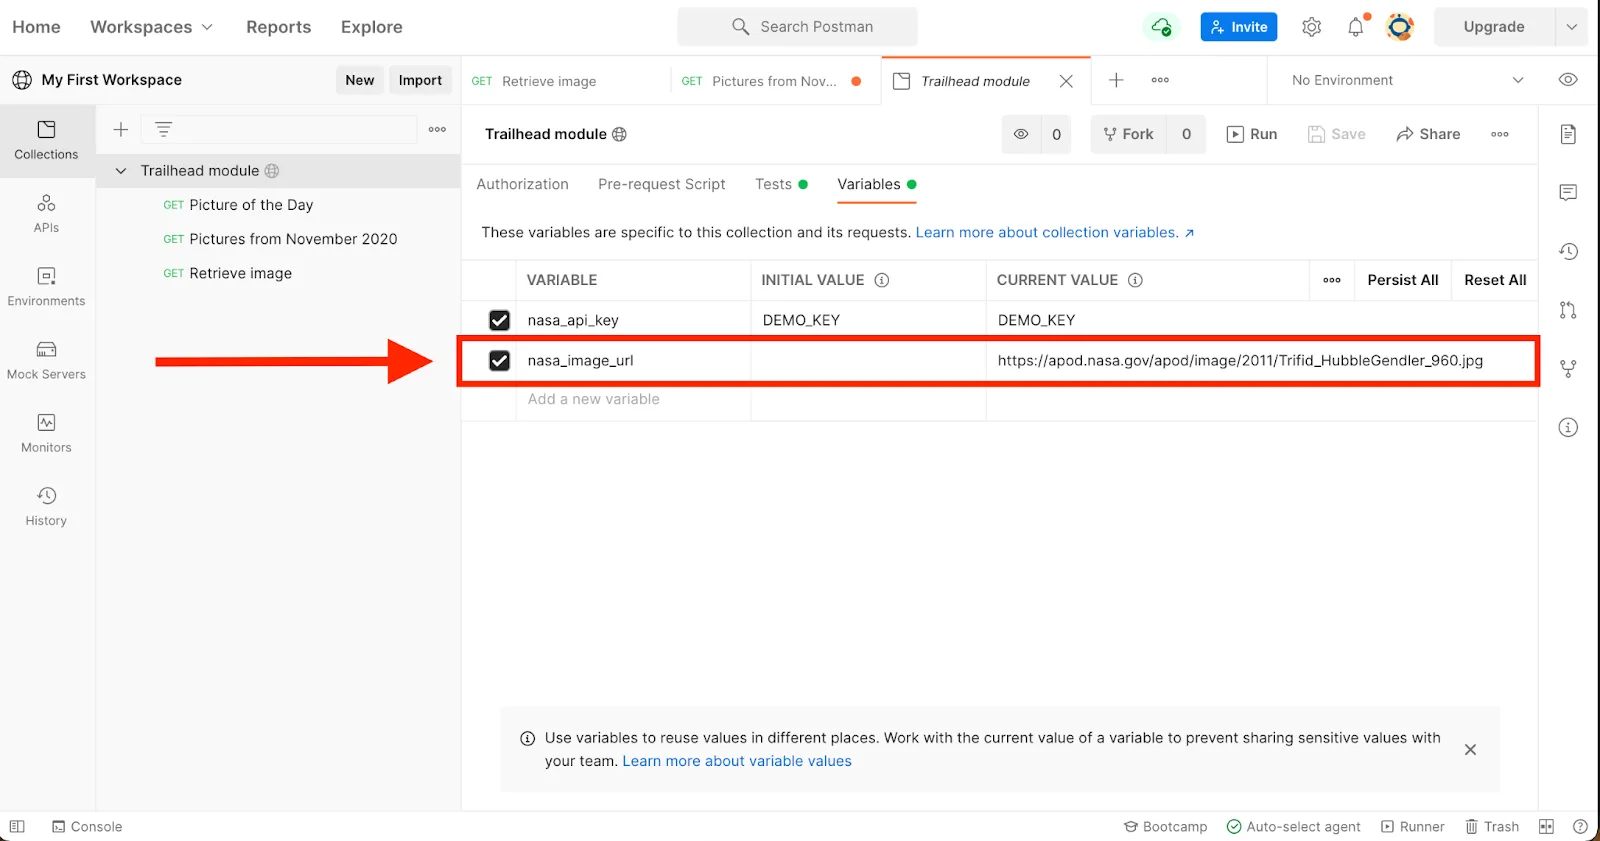Uncheck the nasa_image_url variable checkbox

coord(499,360)
